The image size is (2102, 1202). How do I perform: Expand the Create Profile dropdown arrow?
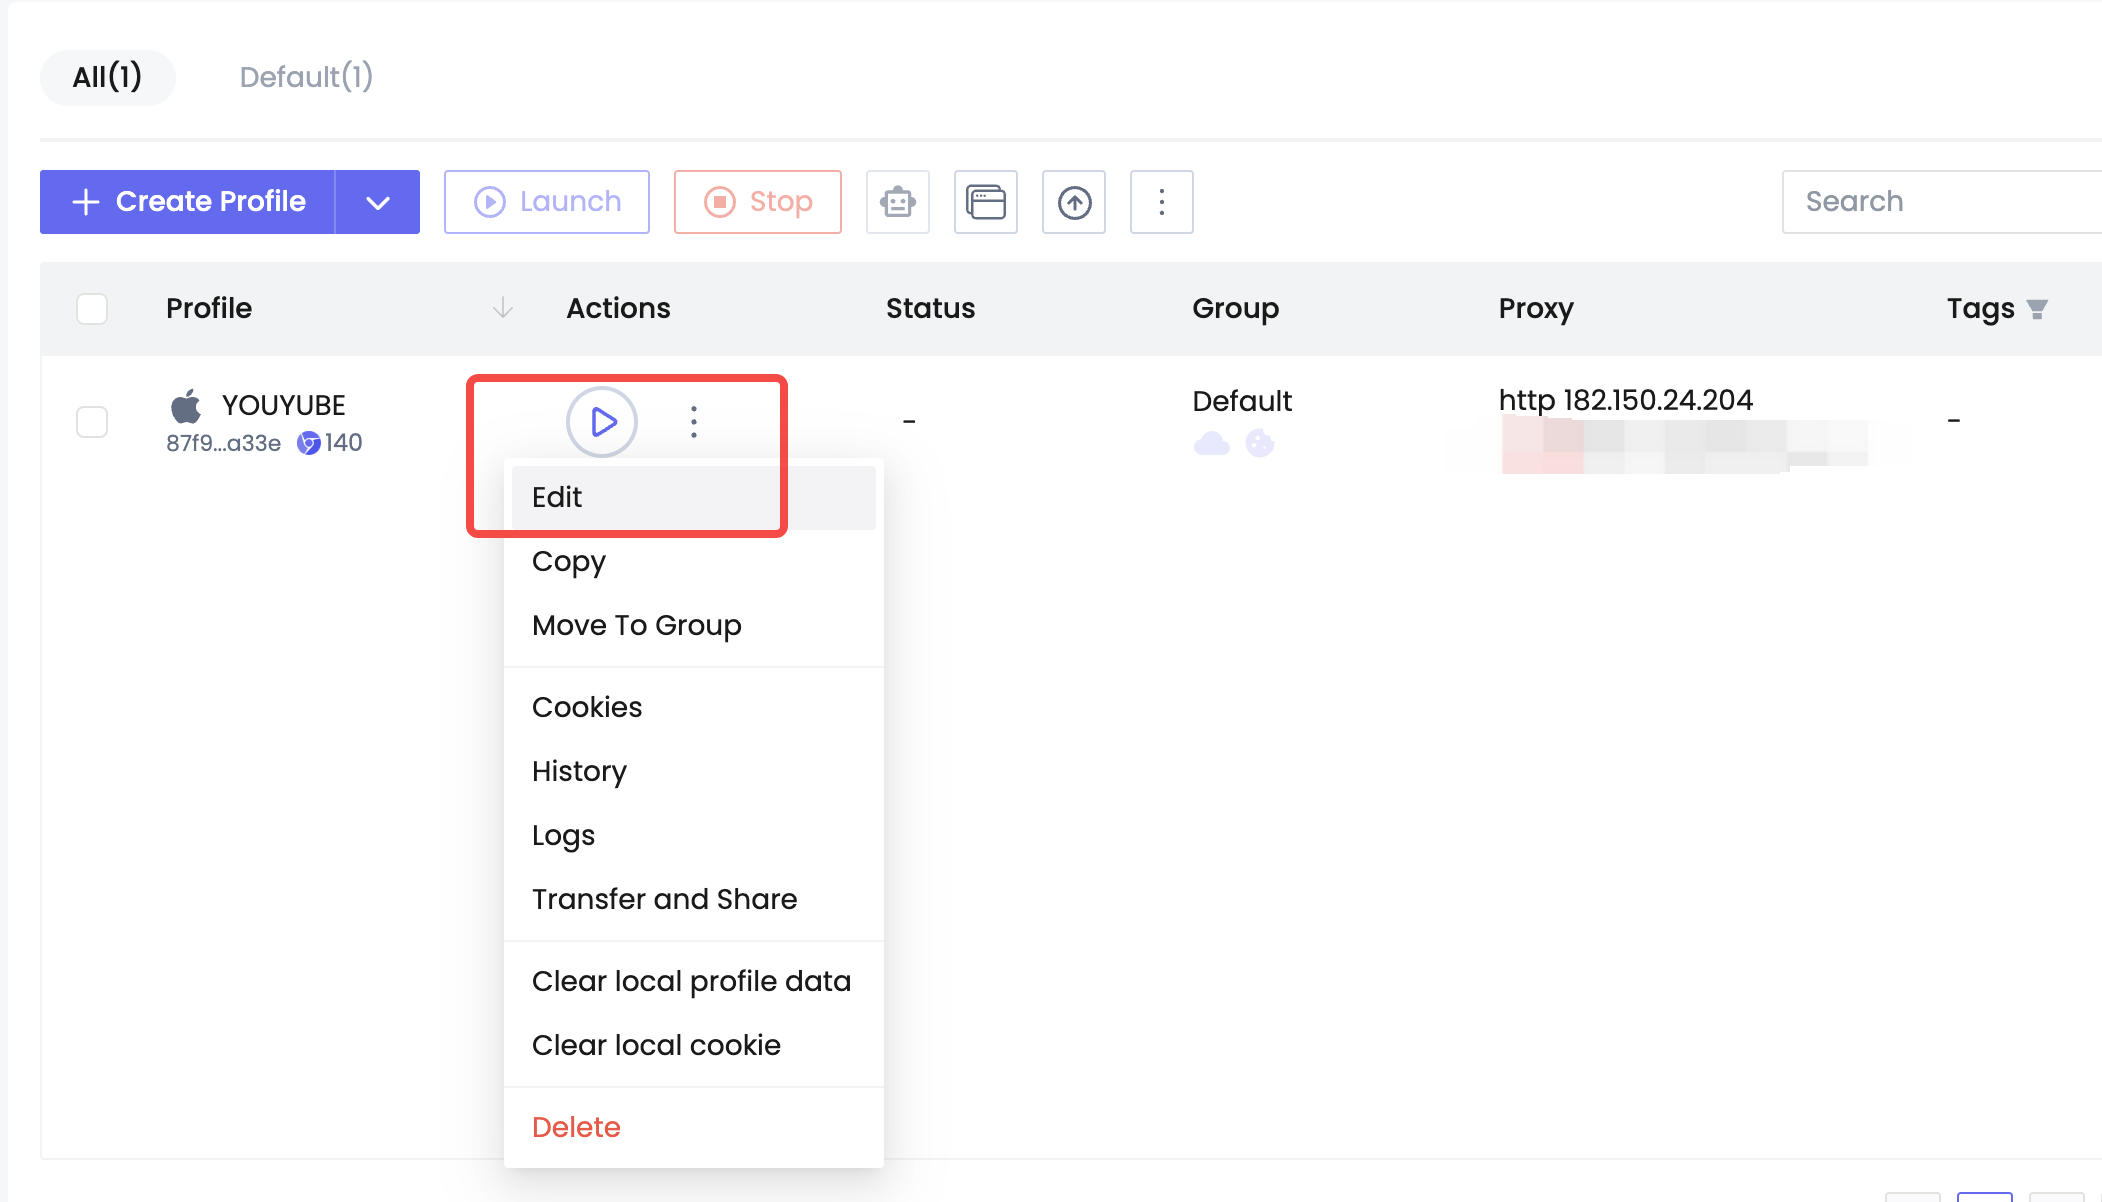(377, 201)
